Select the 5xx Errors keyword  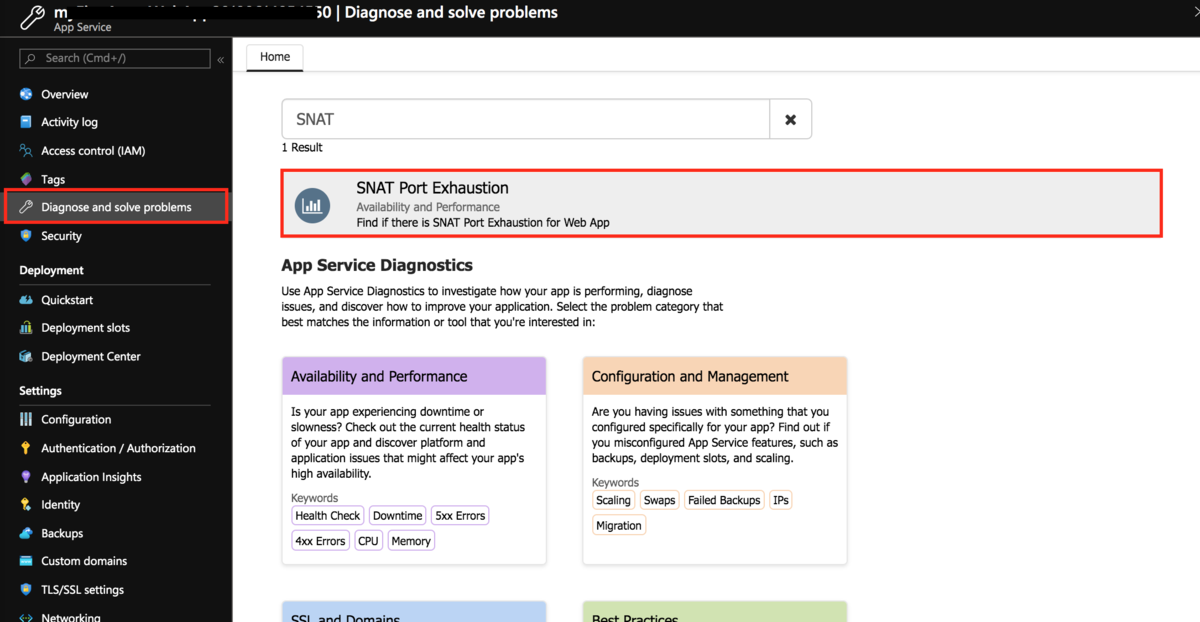460,516
